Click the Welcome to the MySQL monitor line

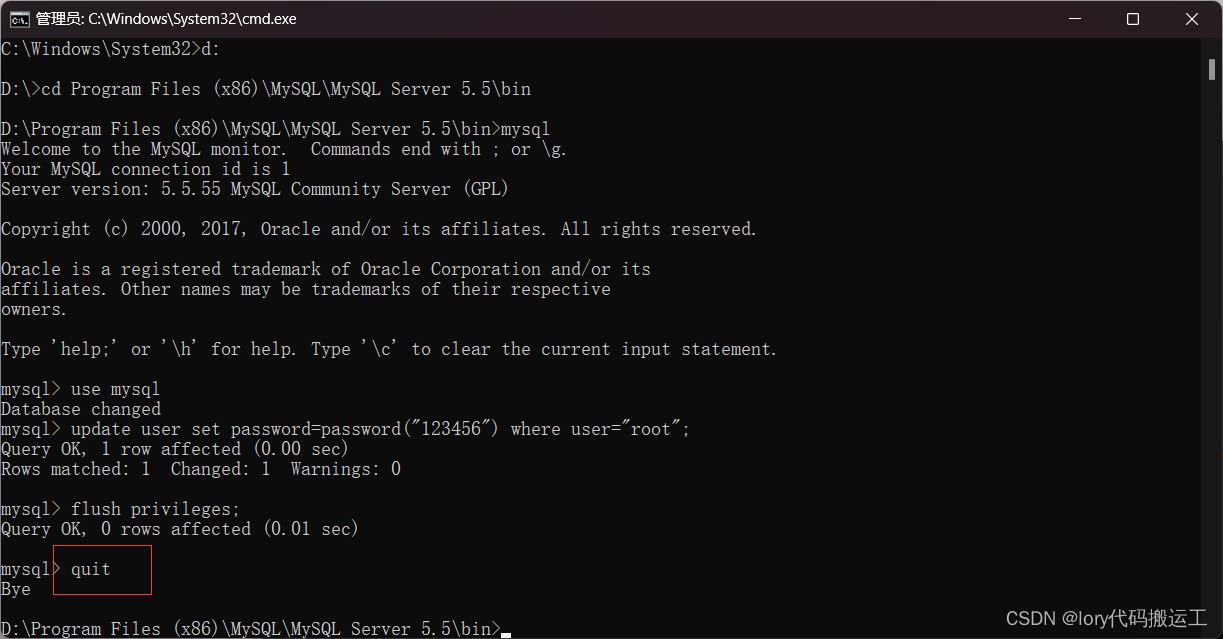click(x=284, y=149)
